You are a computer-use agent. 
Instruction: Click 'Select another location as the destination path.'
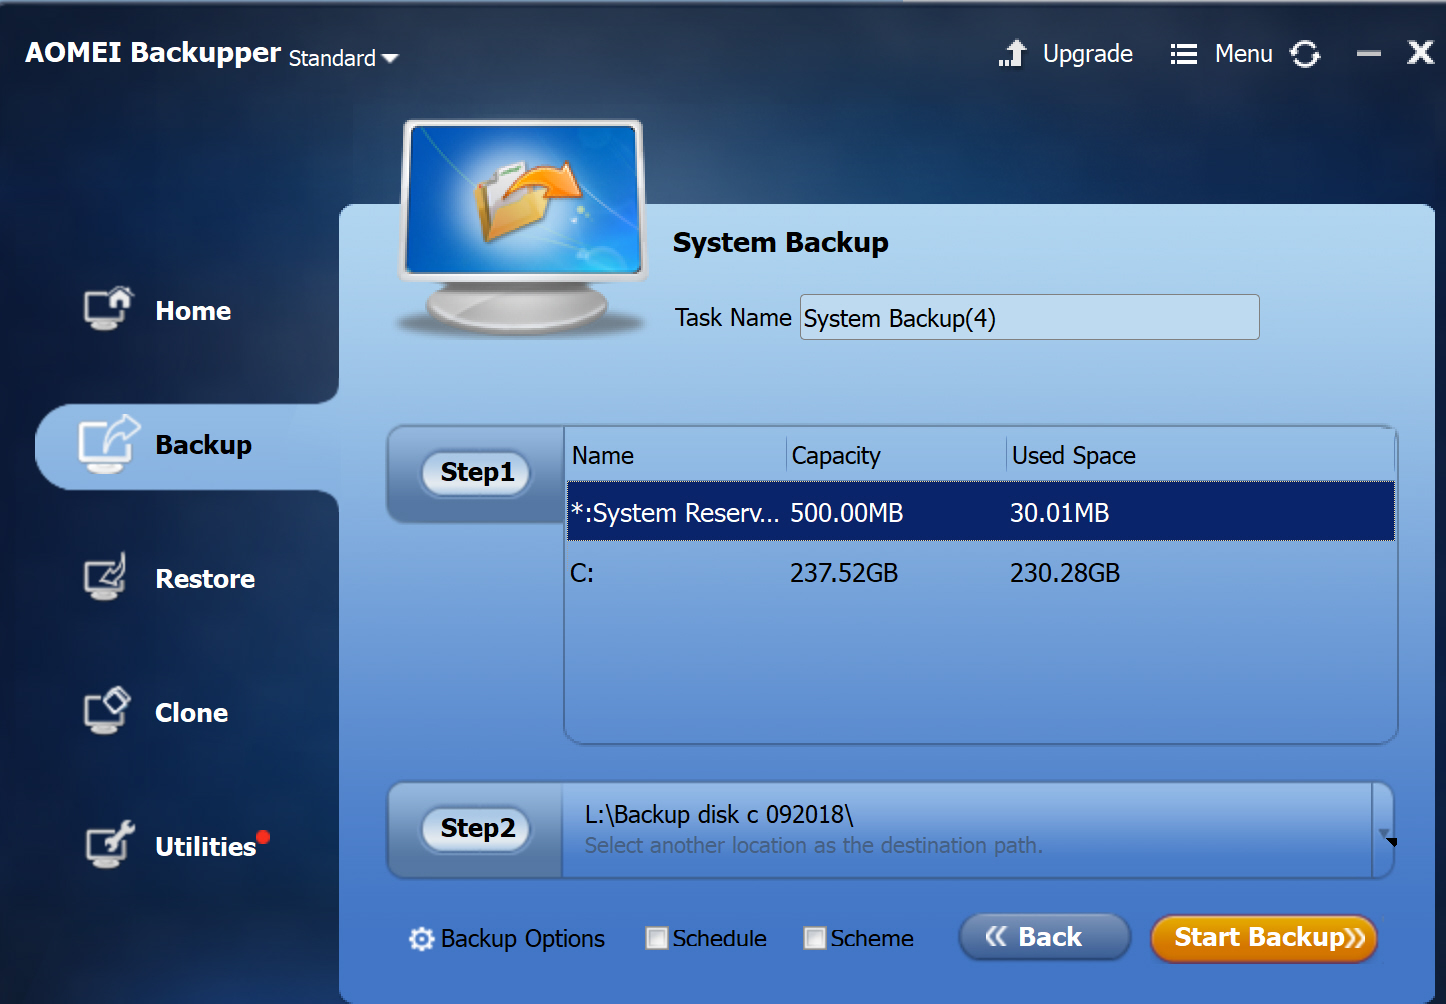(813, 846)
